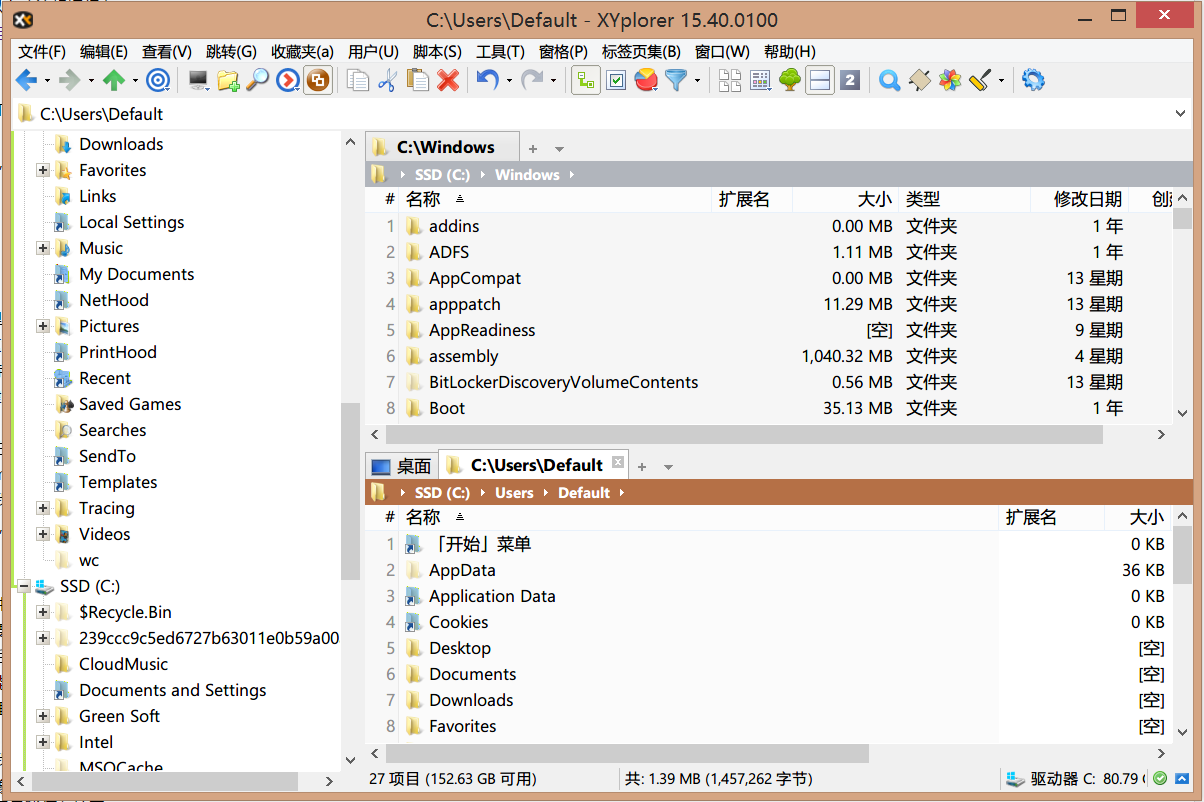Open the undo history dropdown arrow
This screenshot has width=1204, height=802.
(x=509, y=81)
